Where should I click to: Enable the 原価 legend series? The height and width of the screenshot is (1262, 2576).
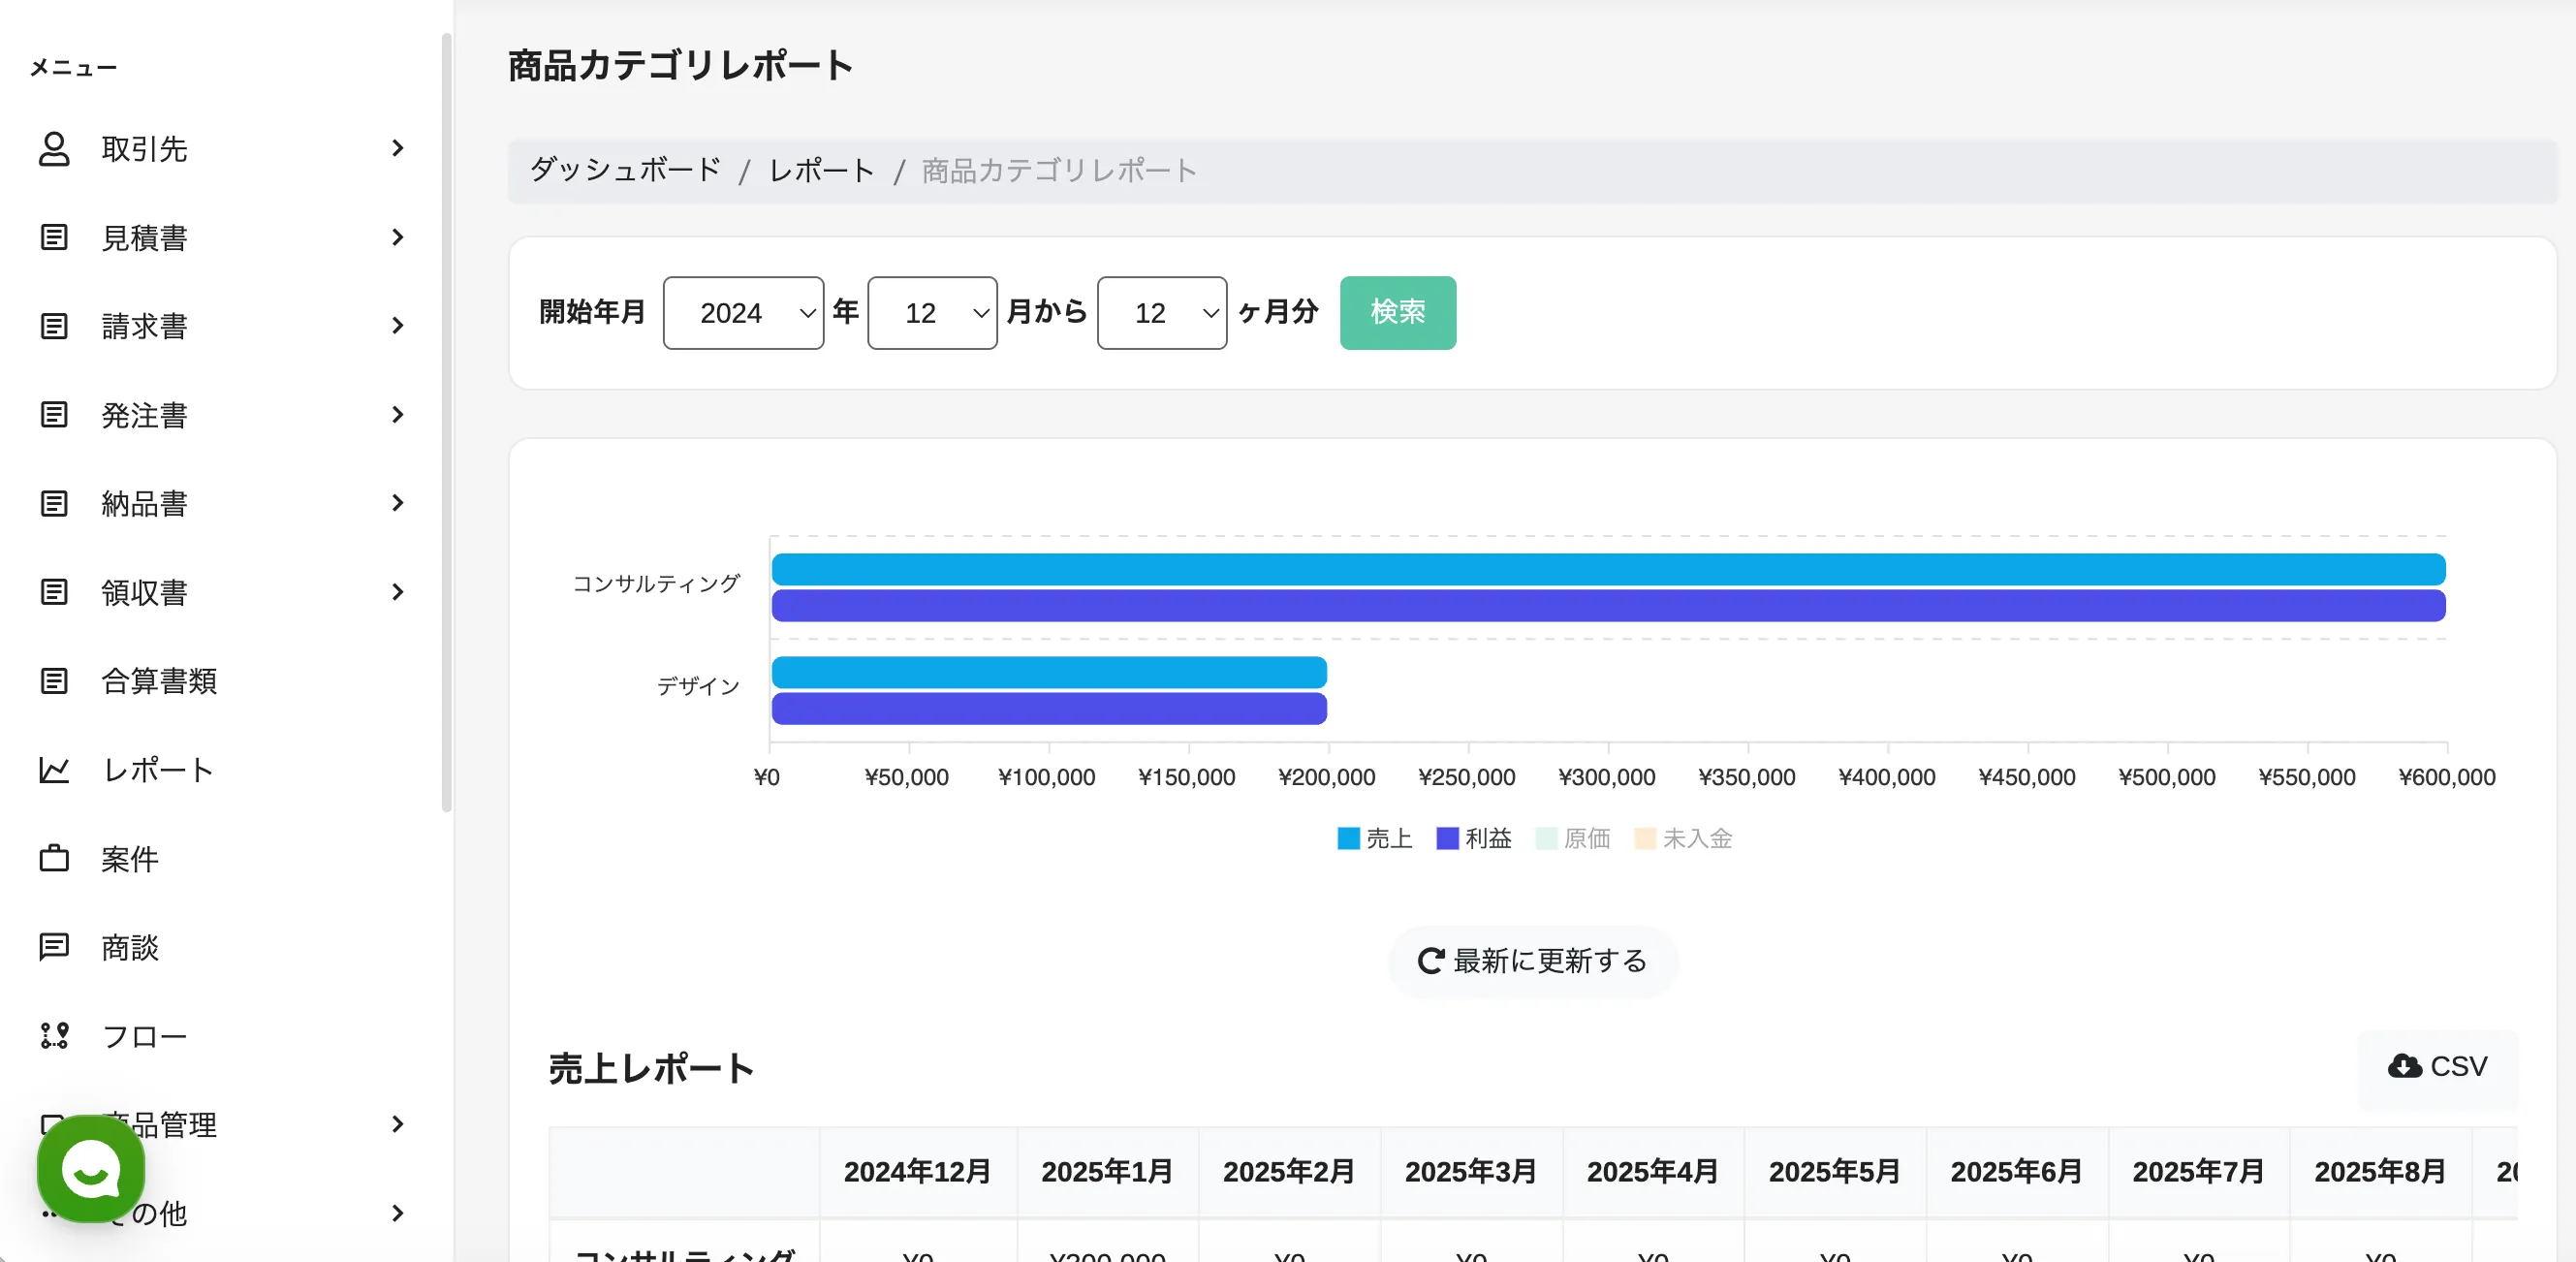pyautogui.click(x=1572, y=838)
